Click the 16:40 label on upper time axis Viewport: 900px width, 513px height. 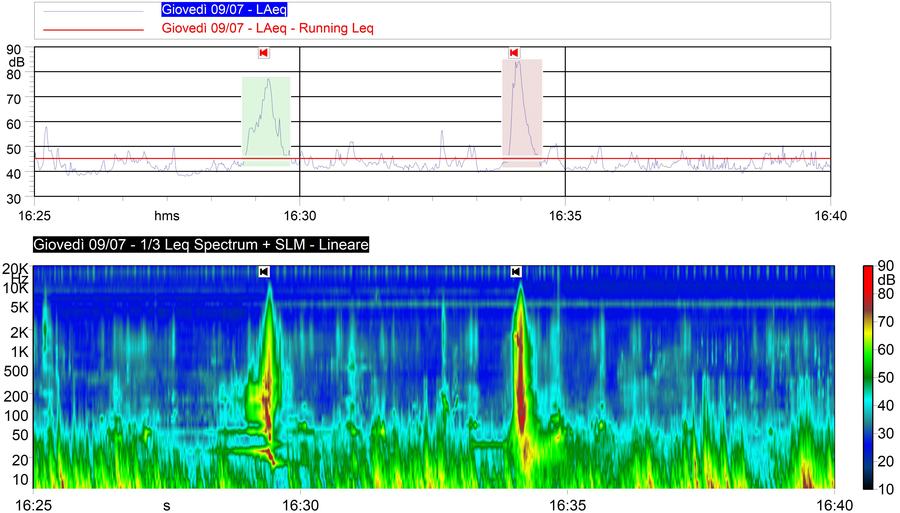[x=831, y=216]
